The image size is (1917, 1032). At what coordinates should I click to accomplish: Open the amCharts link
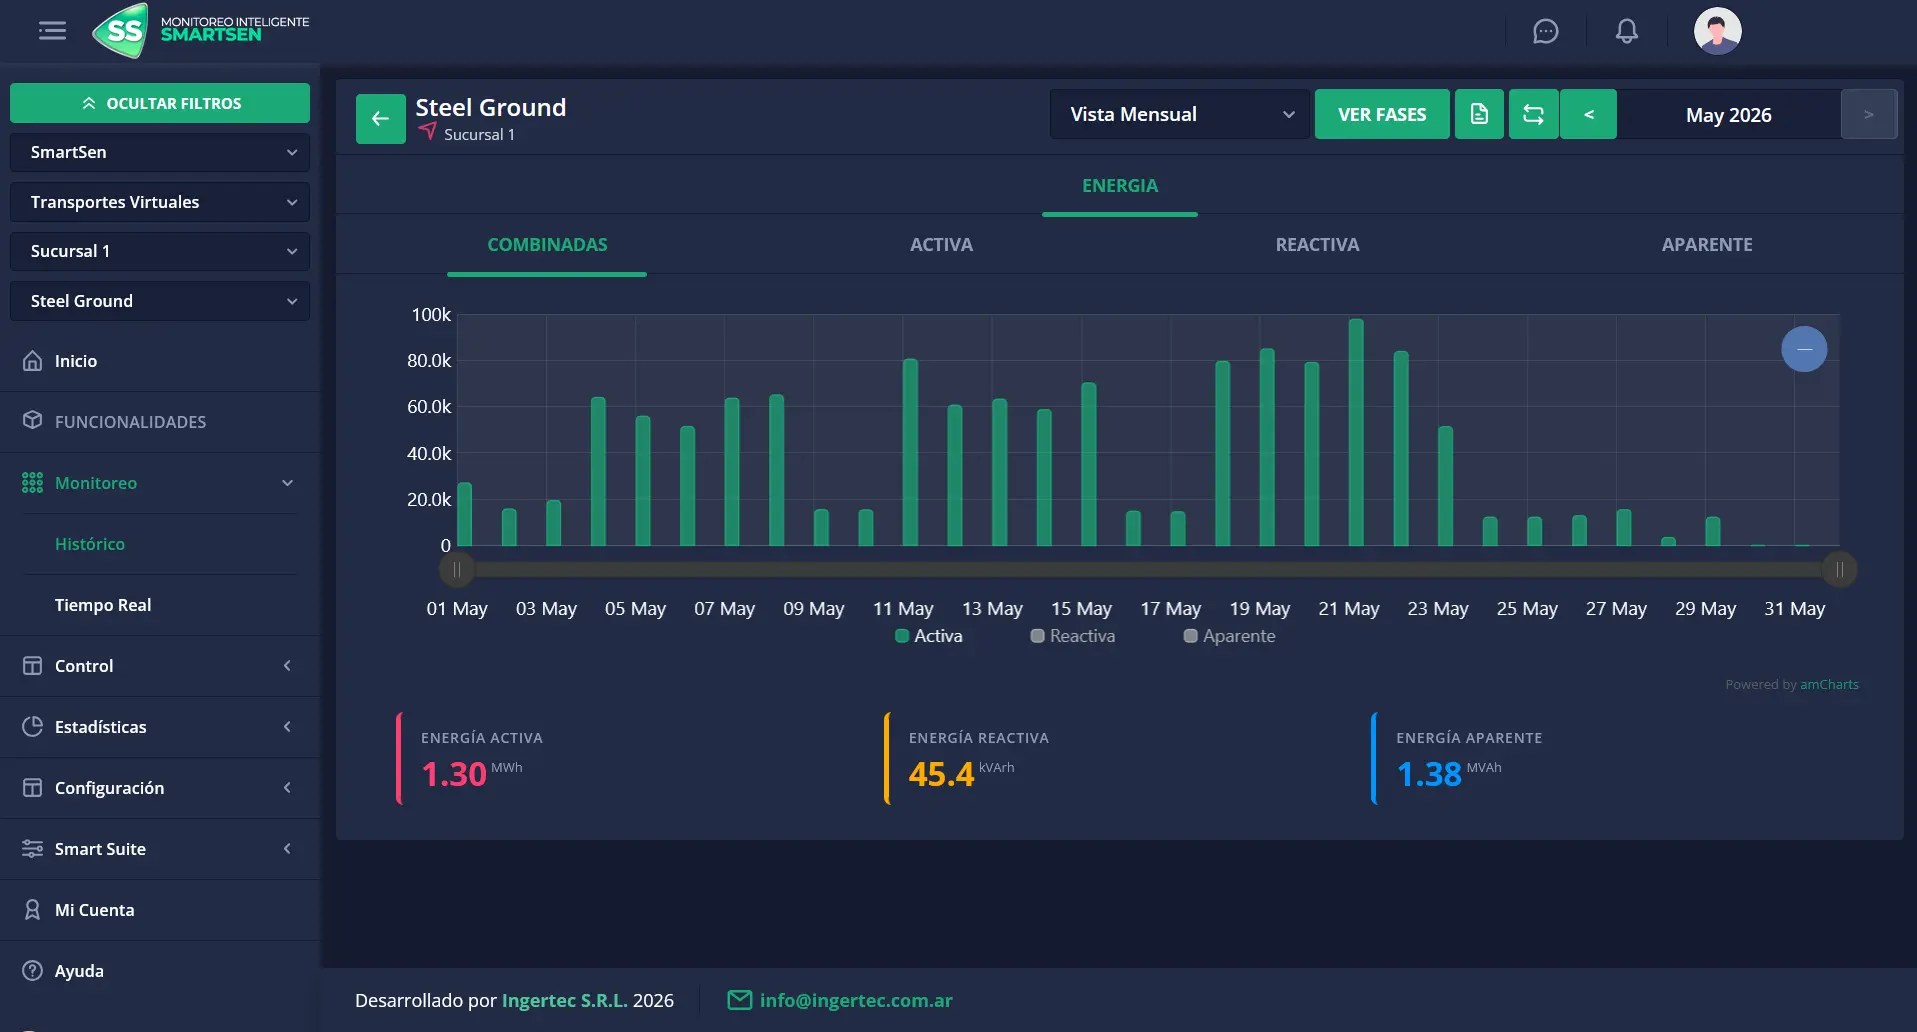(x=1829, y=685)
